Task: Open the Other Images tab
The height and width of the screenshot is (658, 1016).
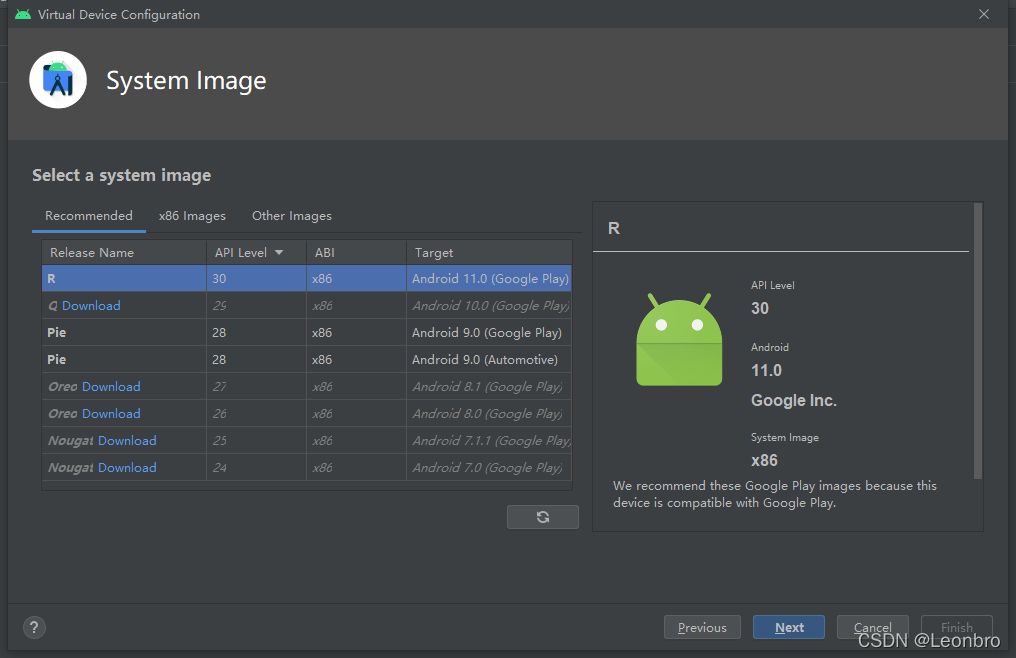Action: (292, 216)
